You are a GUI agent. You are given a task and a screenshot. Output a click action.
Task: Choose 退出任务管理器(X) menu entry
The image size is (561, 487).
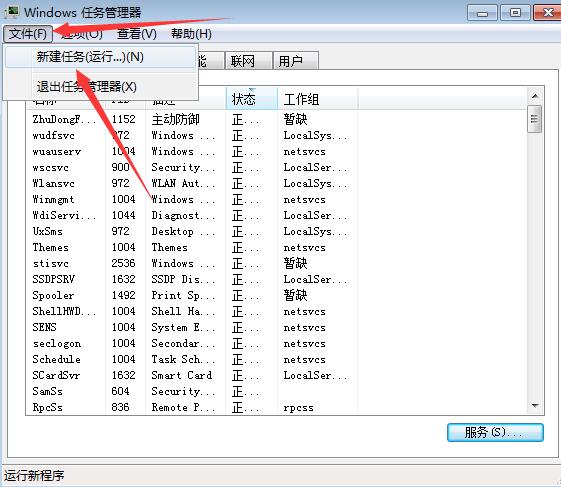coord(101,87)
